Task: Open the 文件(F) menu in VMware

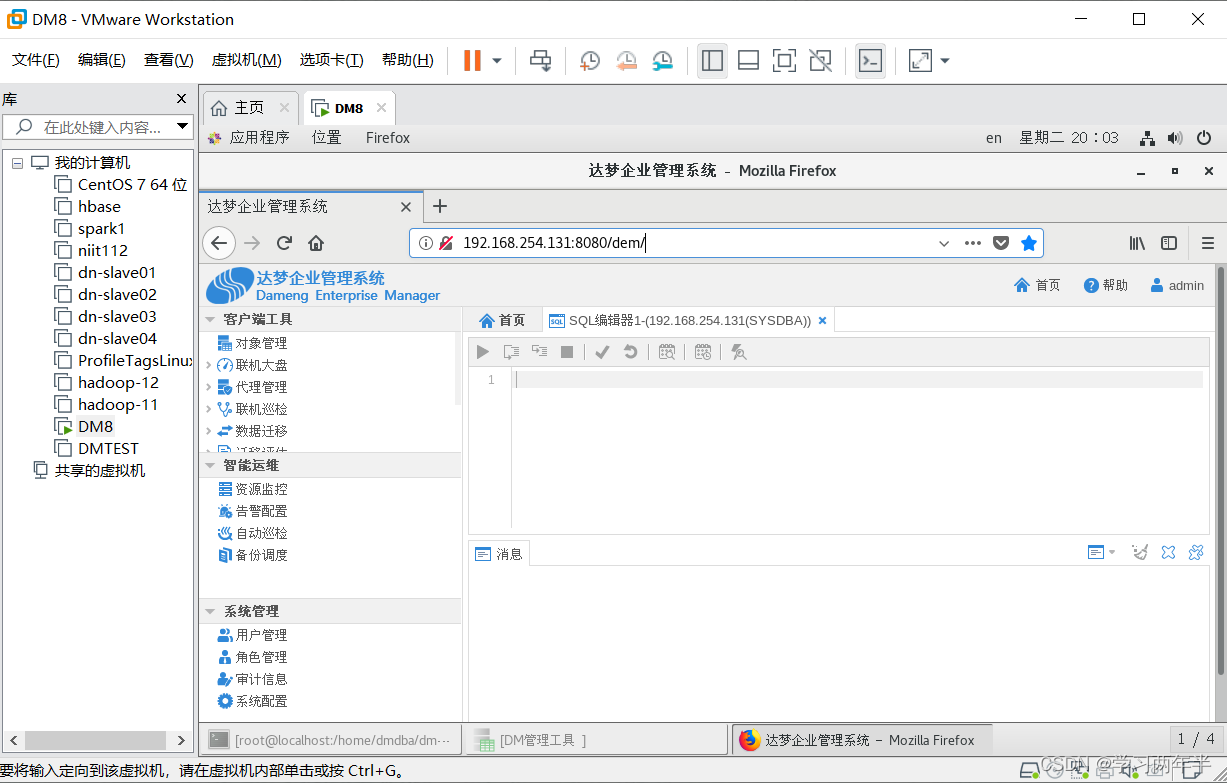Action: (36, 60)
